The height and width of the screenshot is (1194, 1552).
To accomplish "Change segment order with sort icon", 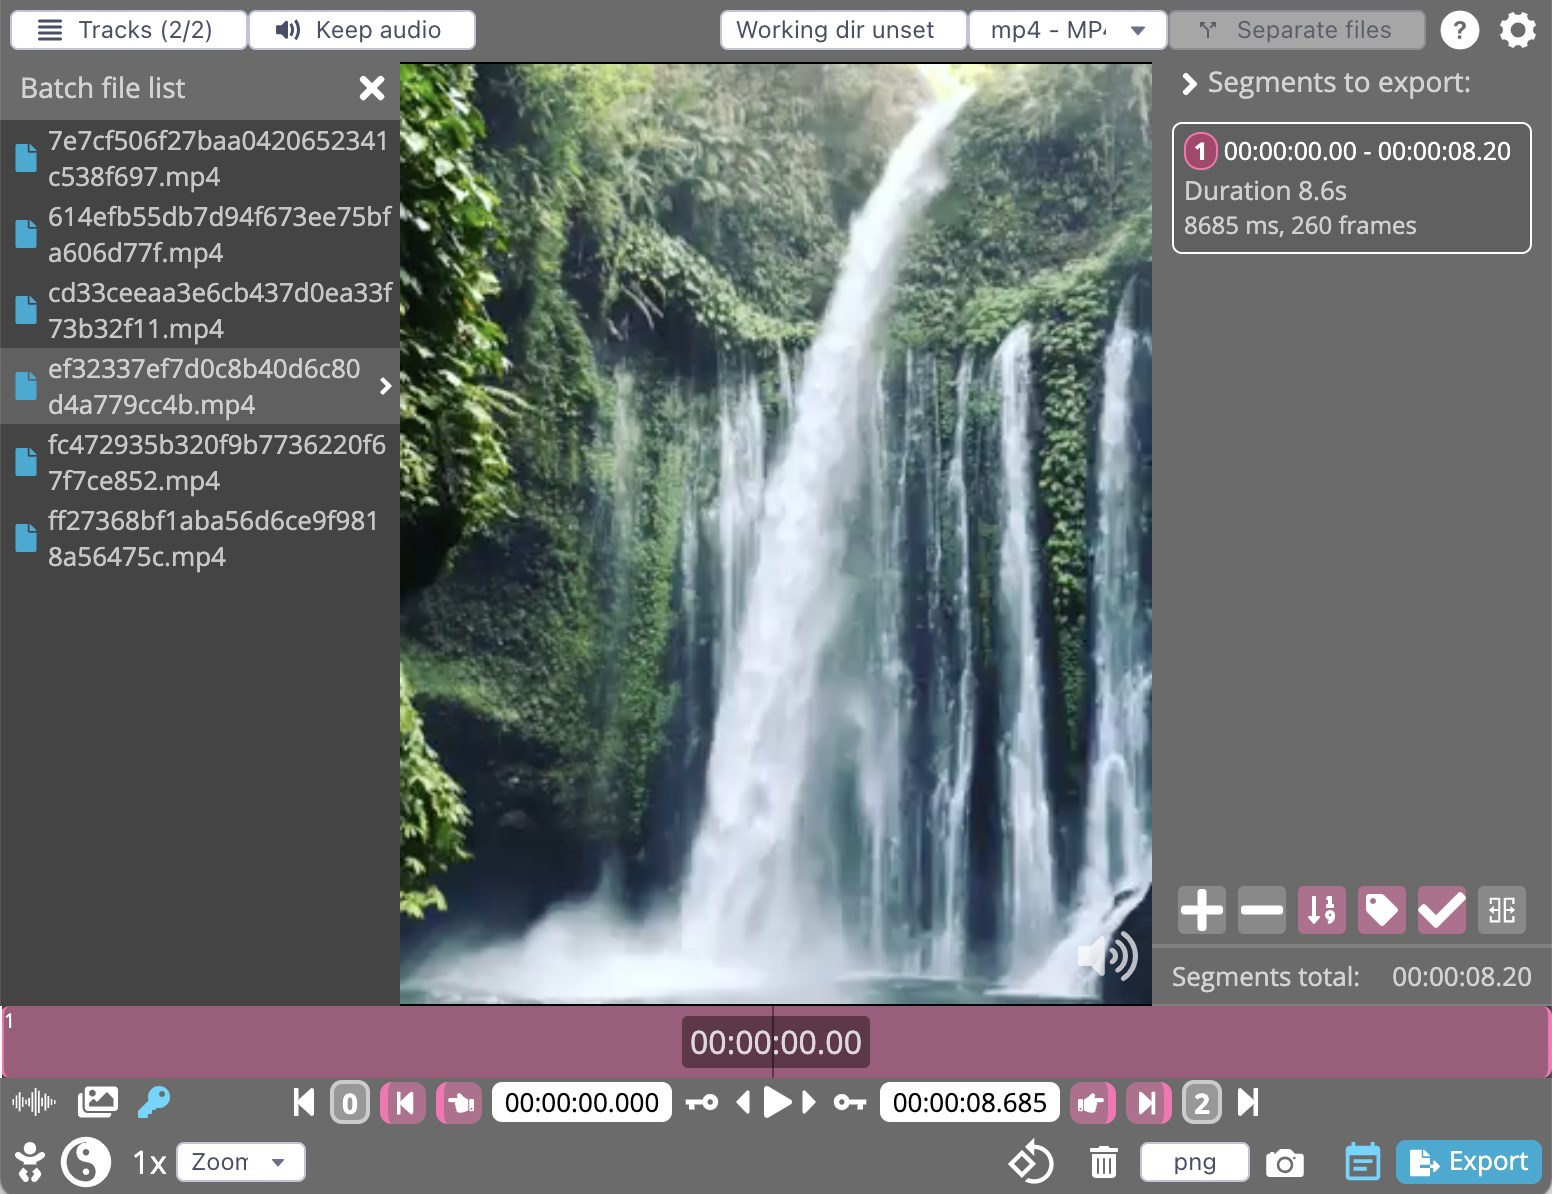I will click(x=1322, y=910).
